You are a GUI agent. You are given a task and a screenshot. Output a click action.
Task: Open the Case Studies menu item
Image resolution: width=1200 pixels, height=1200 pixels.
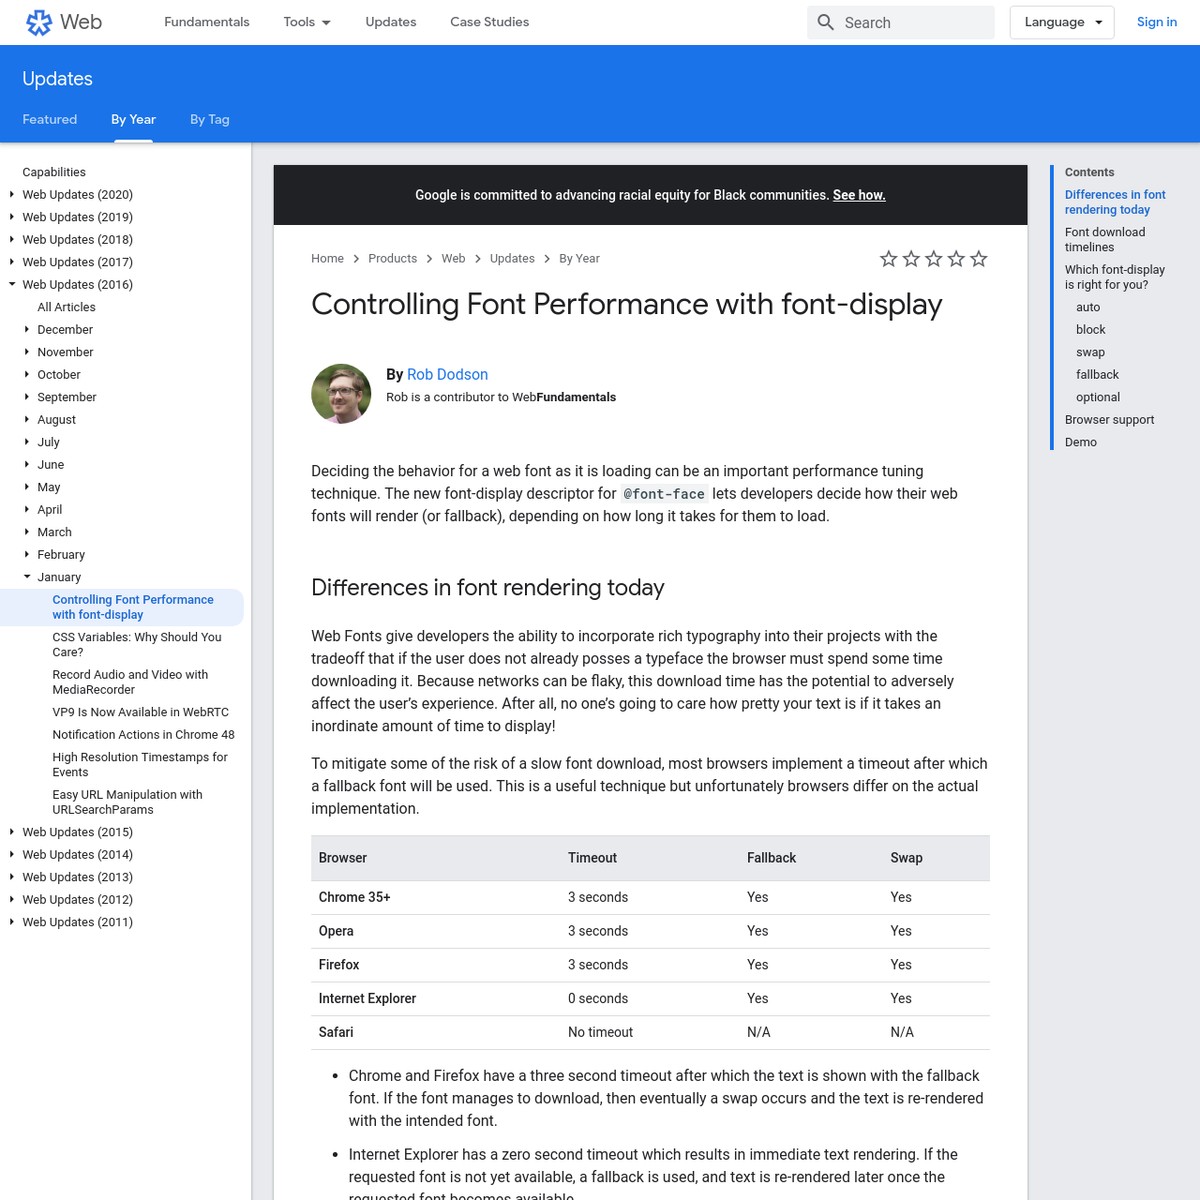(x=489, y=21)
